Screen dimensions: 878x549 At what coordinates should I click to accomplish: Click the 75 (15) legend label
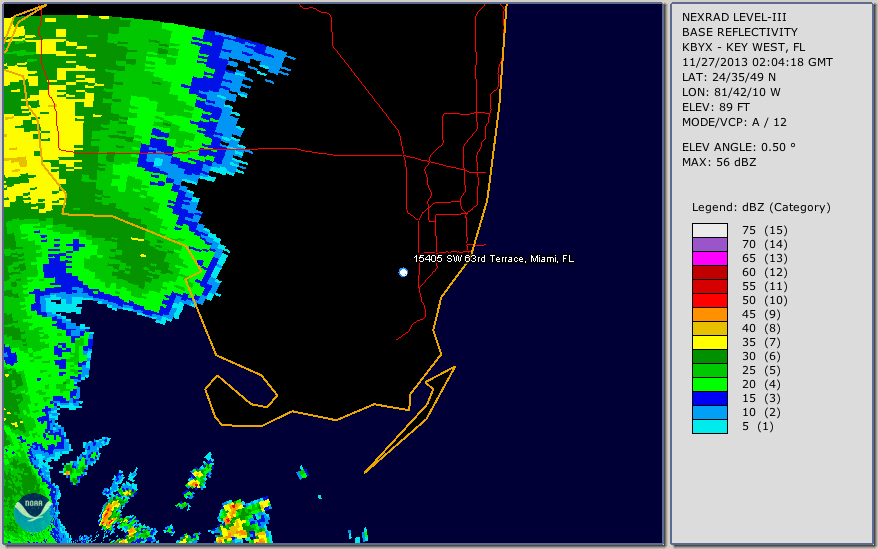point(765,230)
